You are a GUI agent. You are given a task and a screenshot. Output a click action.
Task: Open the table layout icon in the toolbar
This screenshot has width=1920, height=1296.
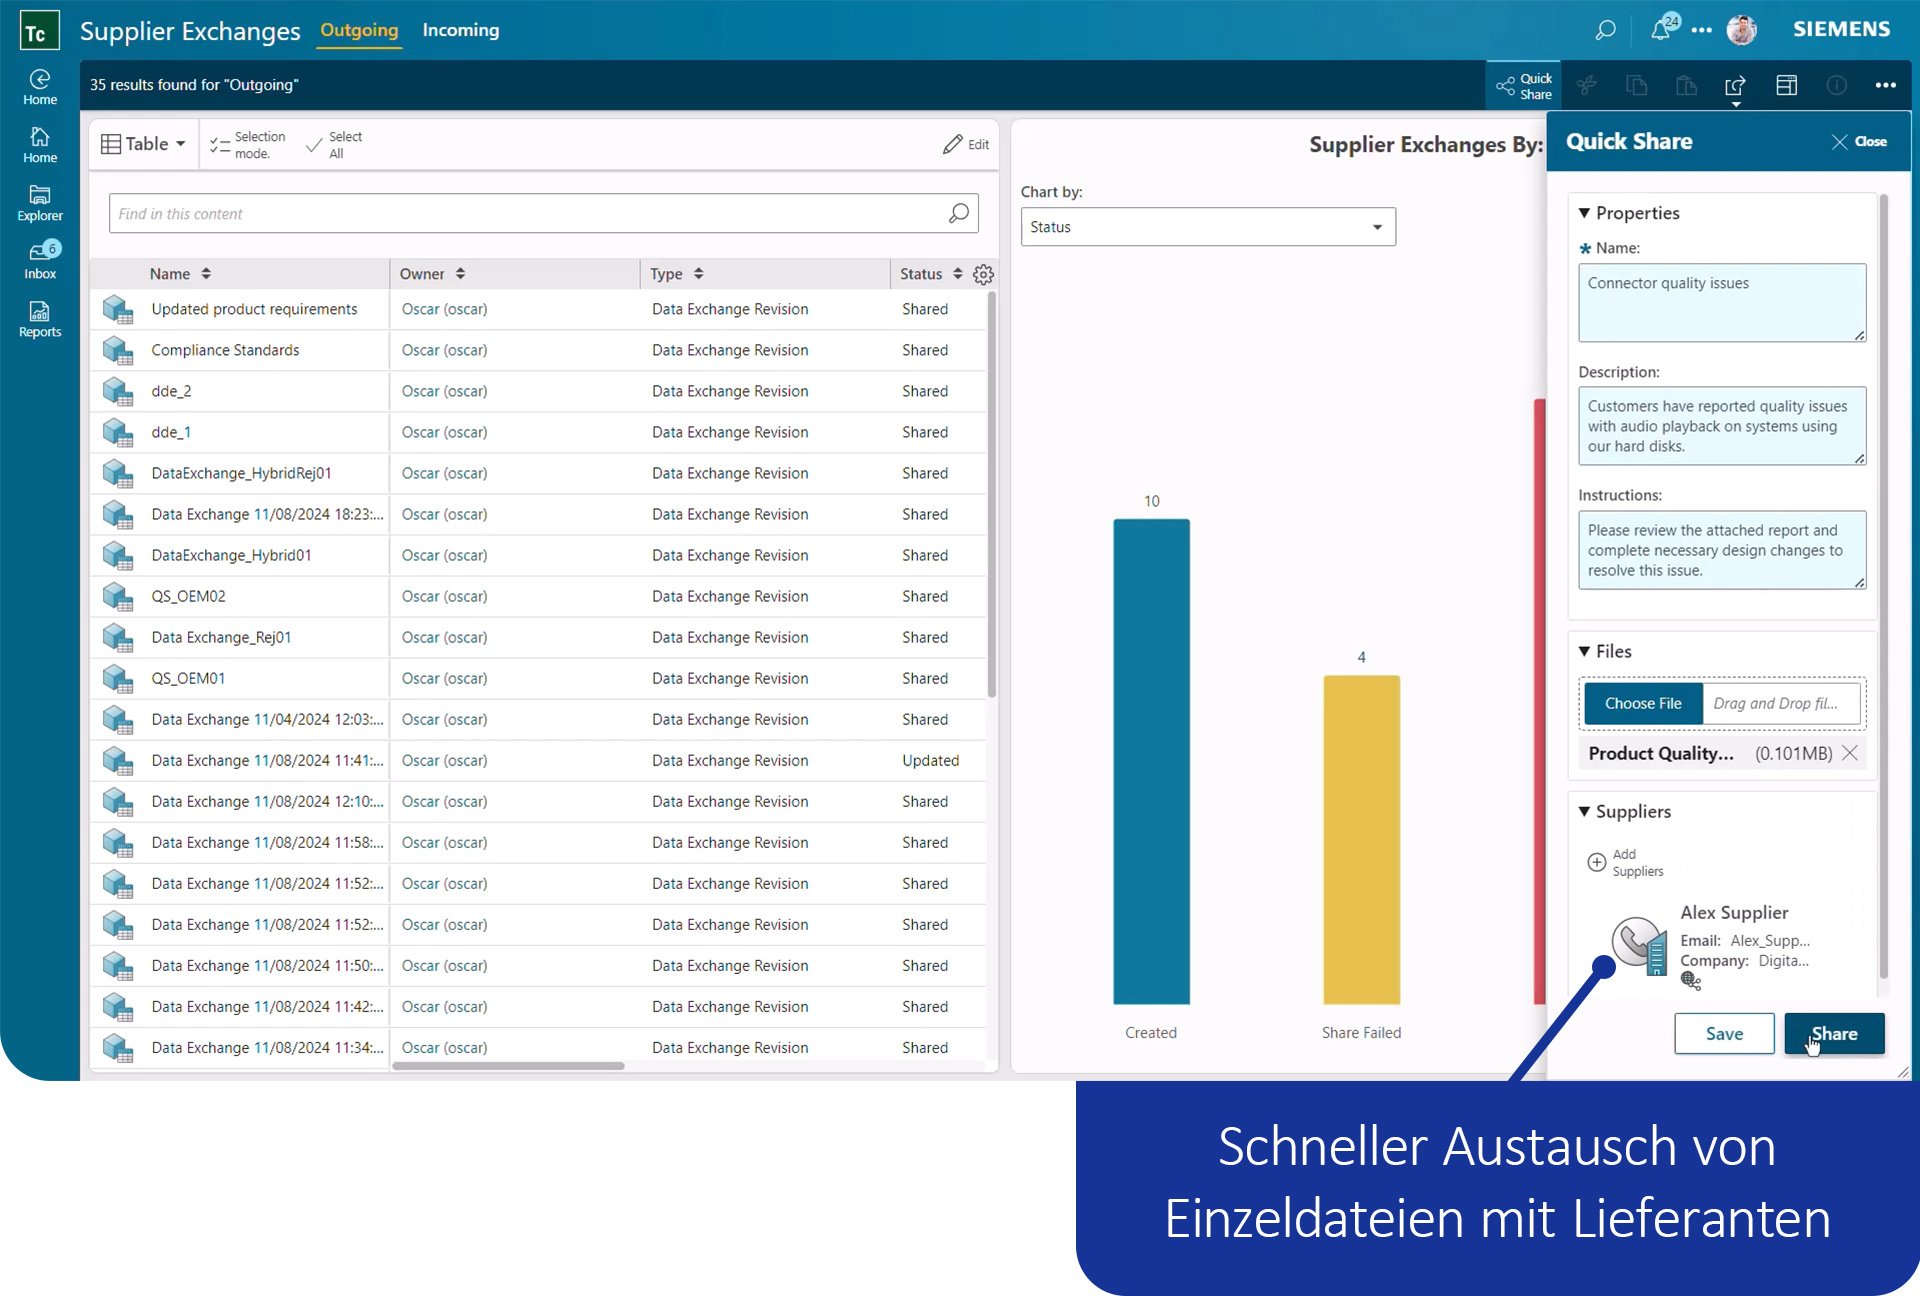pyautogui.click(x=1787, y=85)
